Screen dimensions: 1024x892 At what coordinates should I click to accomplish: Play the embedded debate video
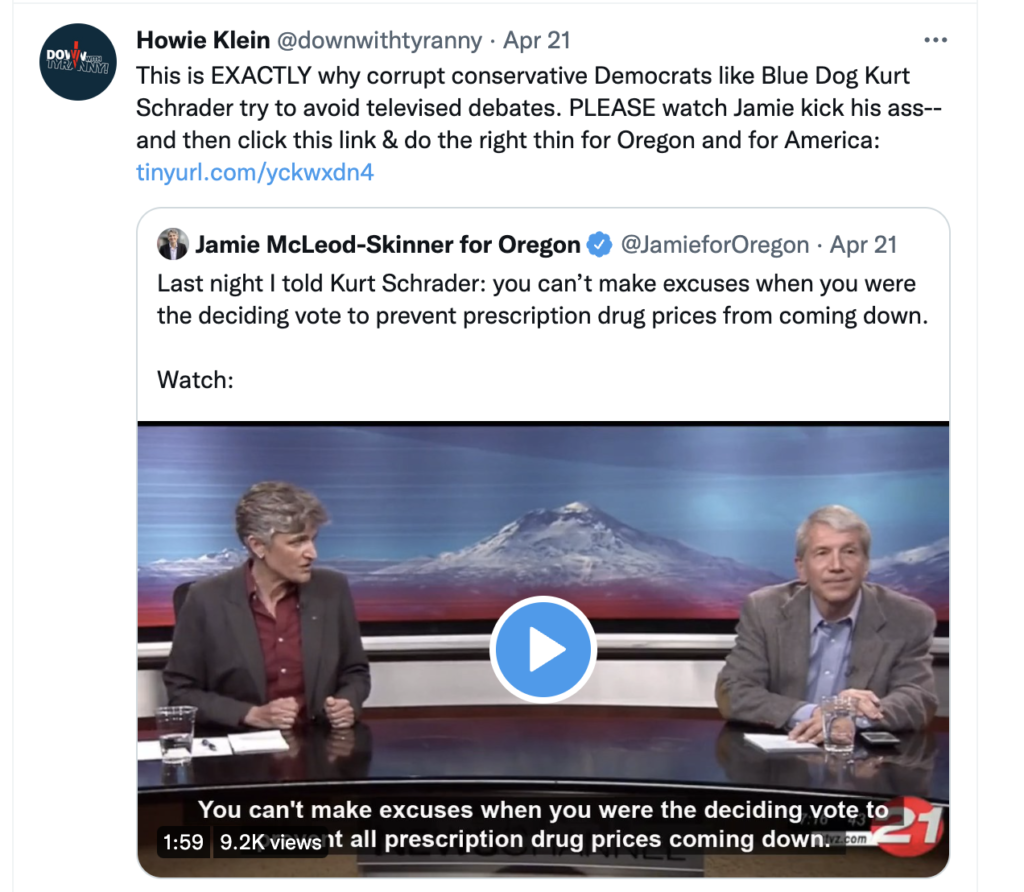pos(543,650)
